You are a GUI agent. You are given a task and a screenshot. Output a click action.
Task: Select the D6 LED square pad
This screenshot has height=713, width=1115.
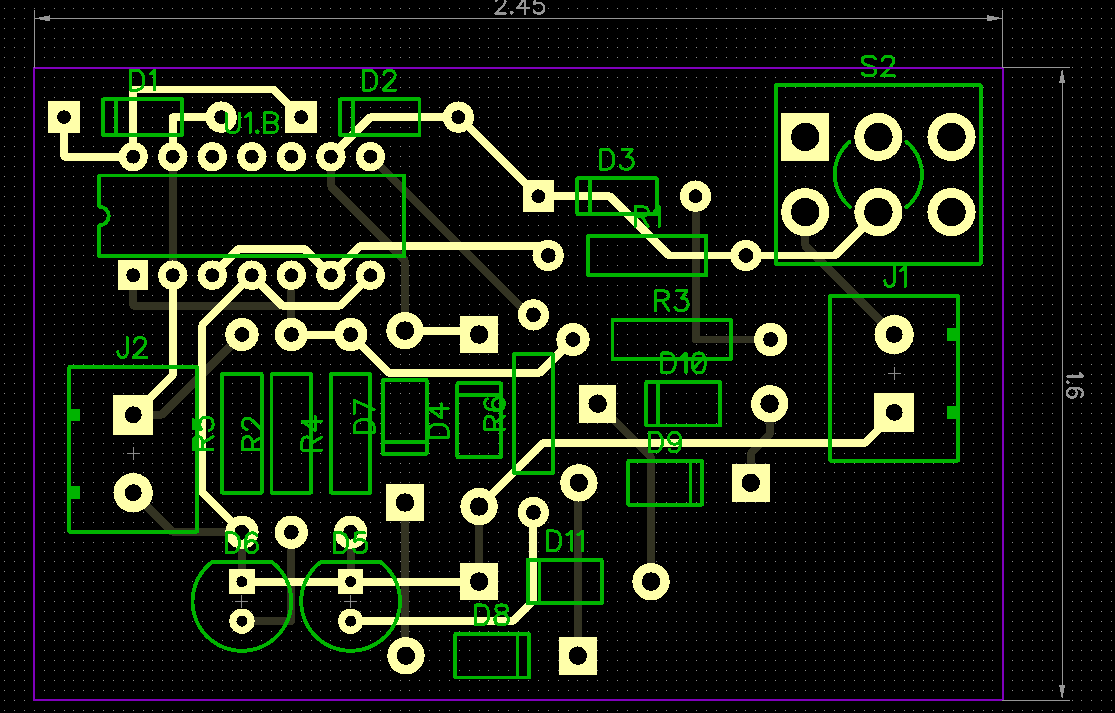point(242,582)
